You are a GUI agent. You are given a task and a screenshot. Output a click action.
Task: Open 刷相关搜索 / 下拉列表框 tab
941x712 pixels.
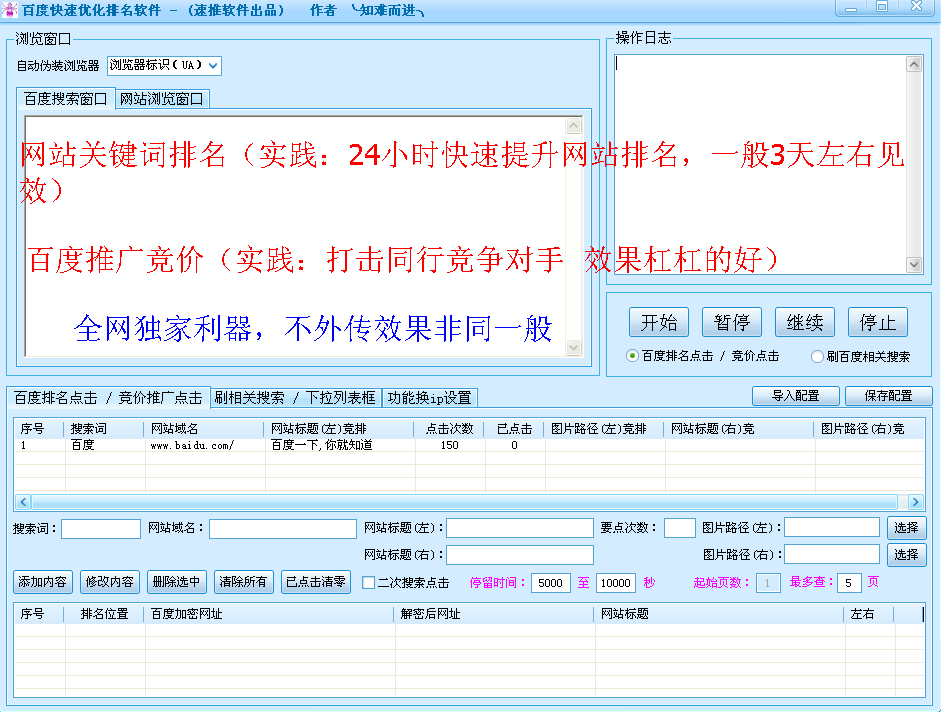[x=295, y=397]
